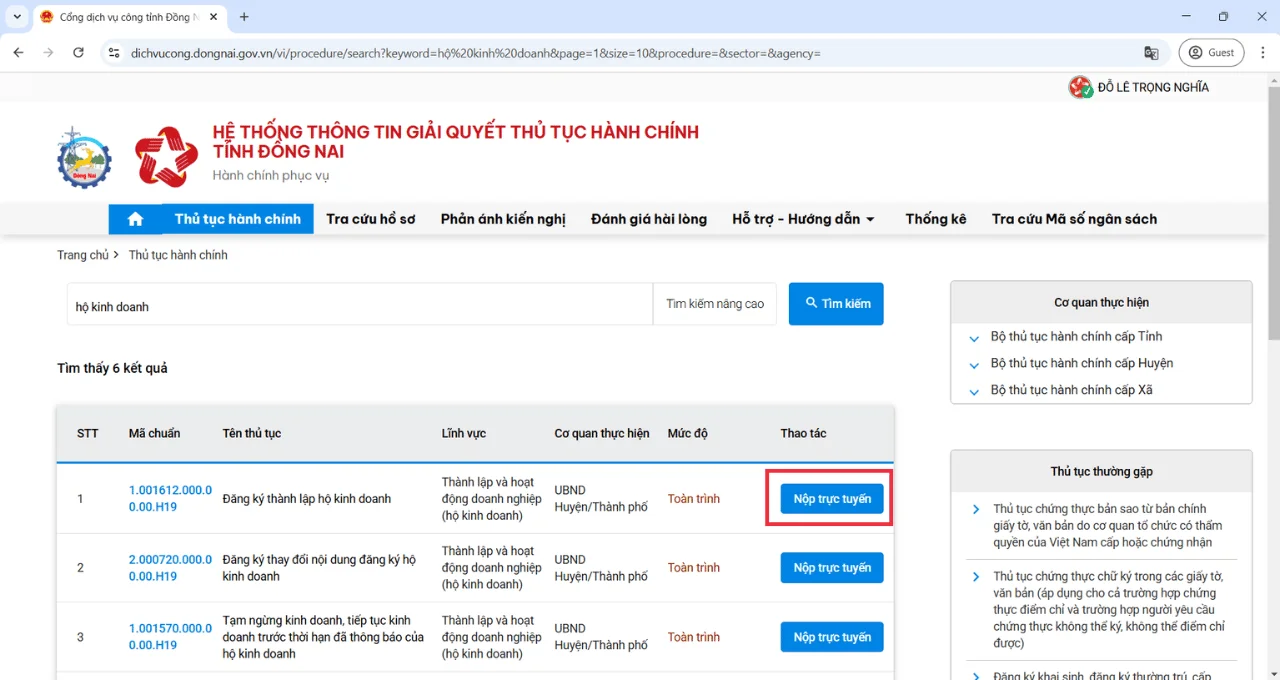
Task: Open procedure code link 1.001612.000.00.00.H19
Action: pyautogui.click(x=170, y=498)
